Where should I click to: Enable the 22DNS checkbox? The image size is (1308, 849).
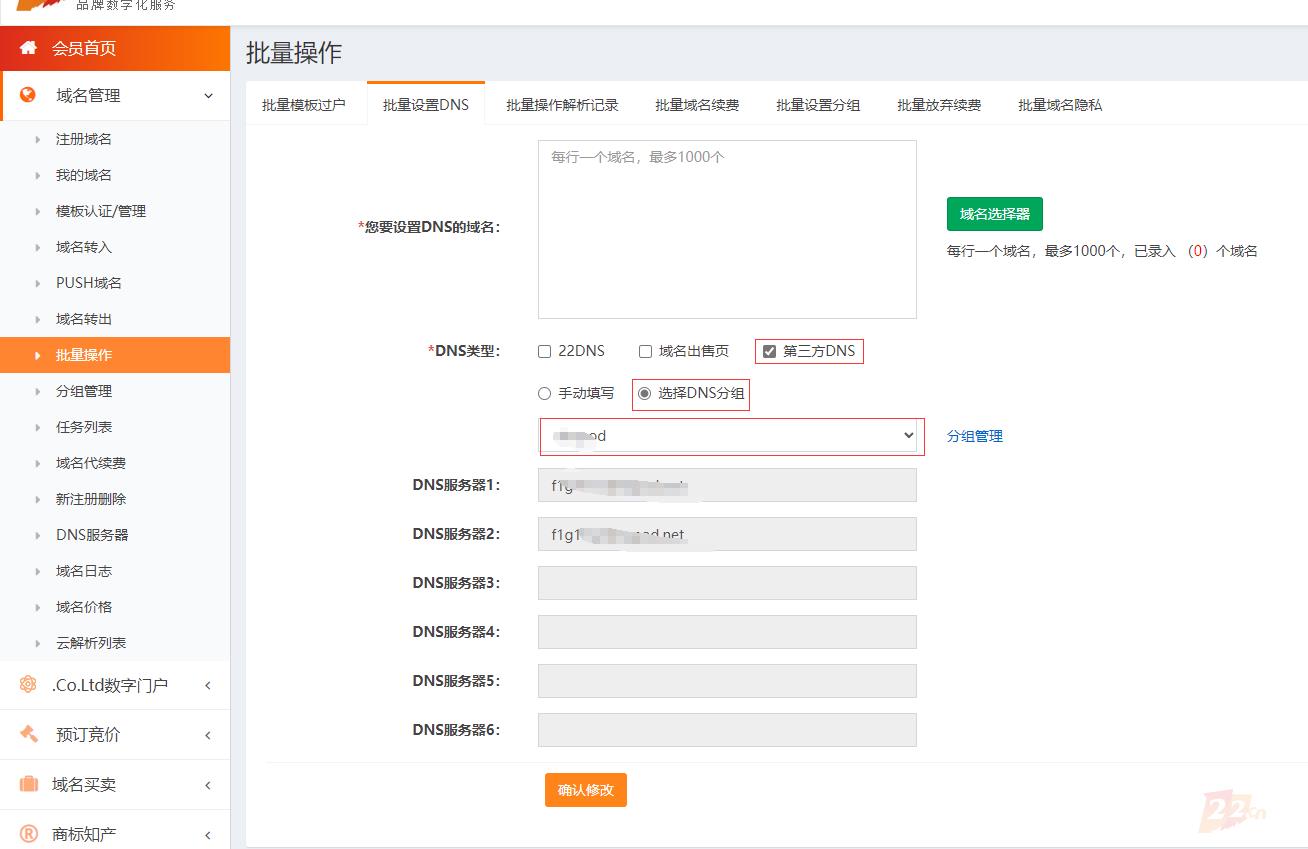tap(545, 351)
